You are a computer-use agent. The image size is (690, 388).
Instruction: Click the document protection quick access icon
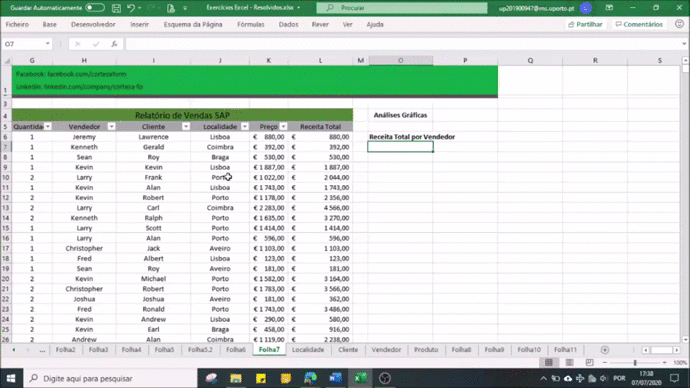pos(171,8)
